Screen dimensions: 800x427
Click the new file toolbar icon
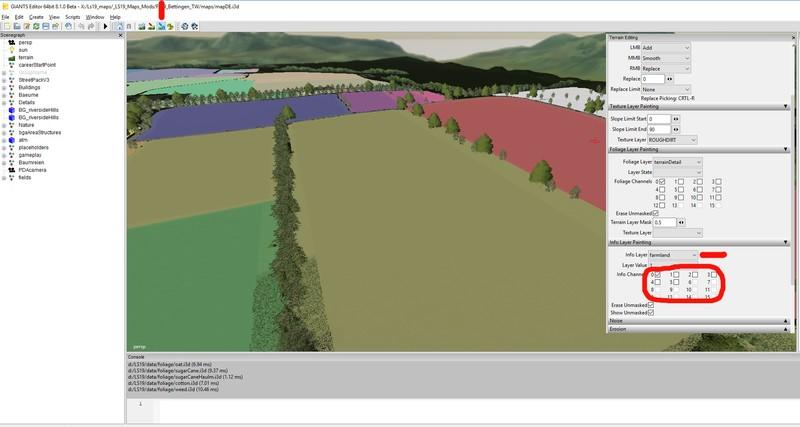point(6,25)
